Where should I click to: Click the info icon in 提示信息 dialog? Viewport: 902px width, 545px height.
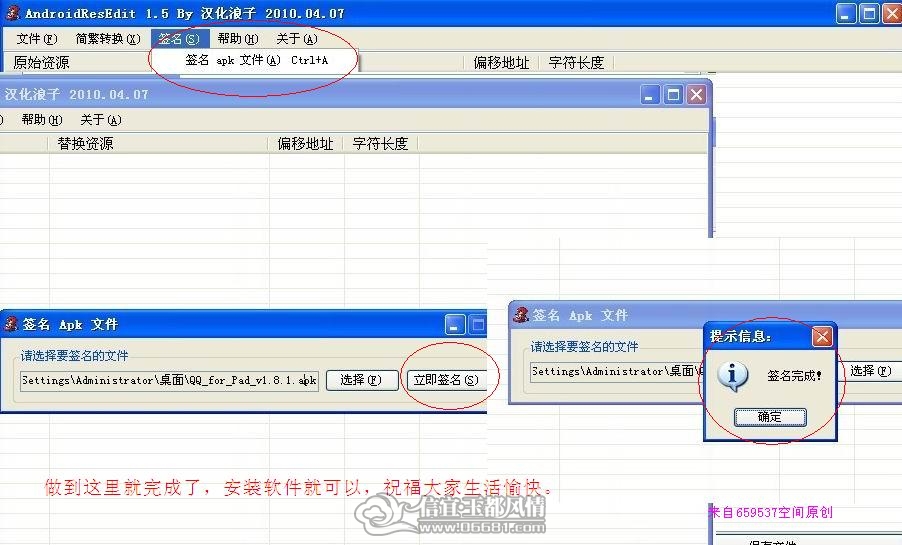(732, 376)
